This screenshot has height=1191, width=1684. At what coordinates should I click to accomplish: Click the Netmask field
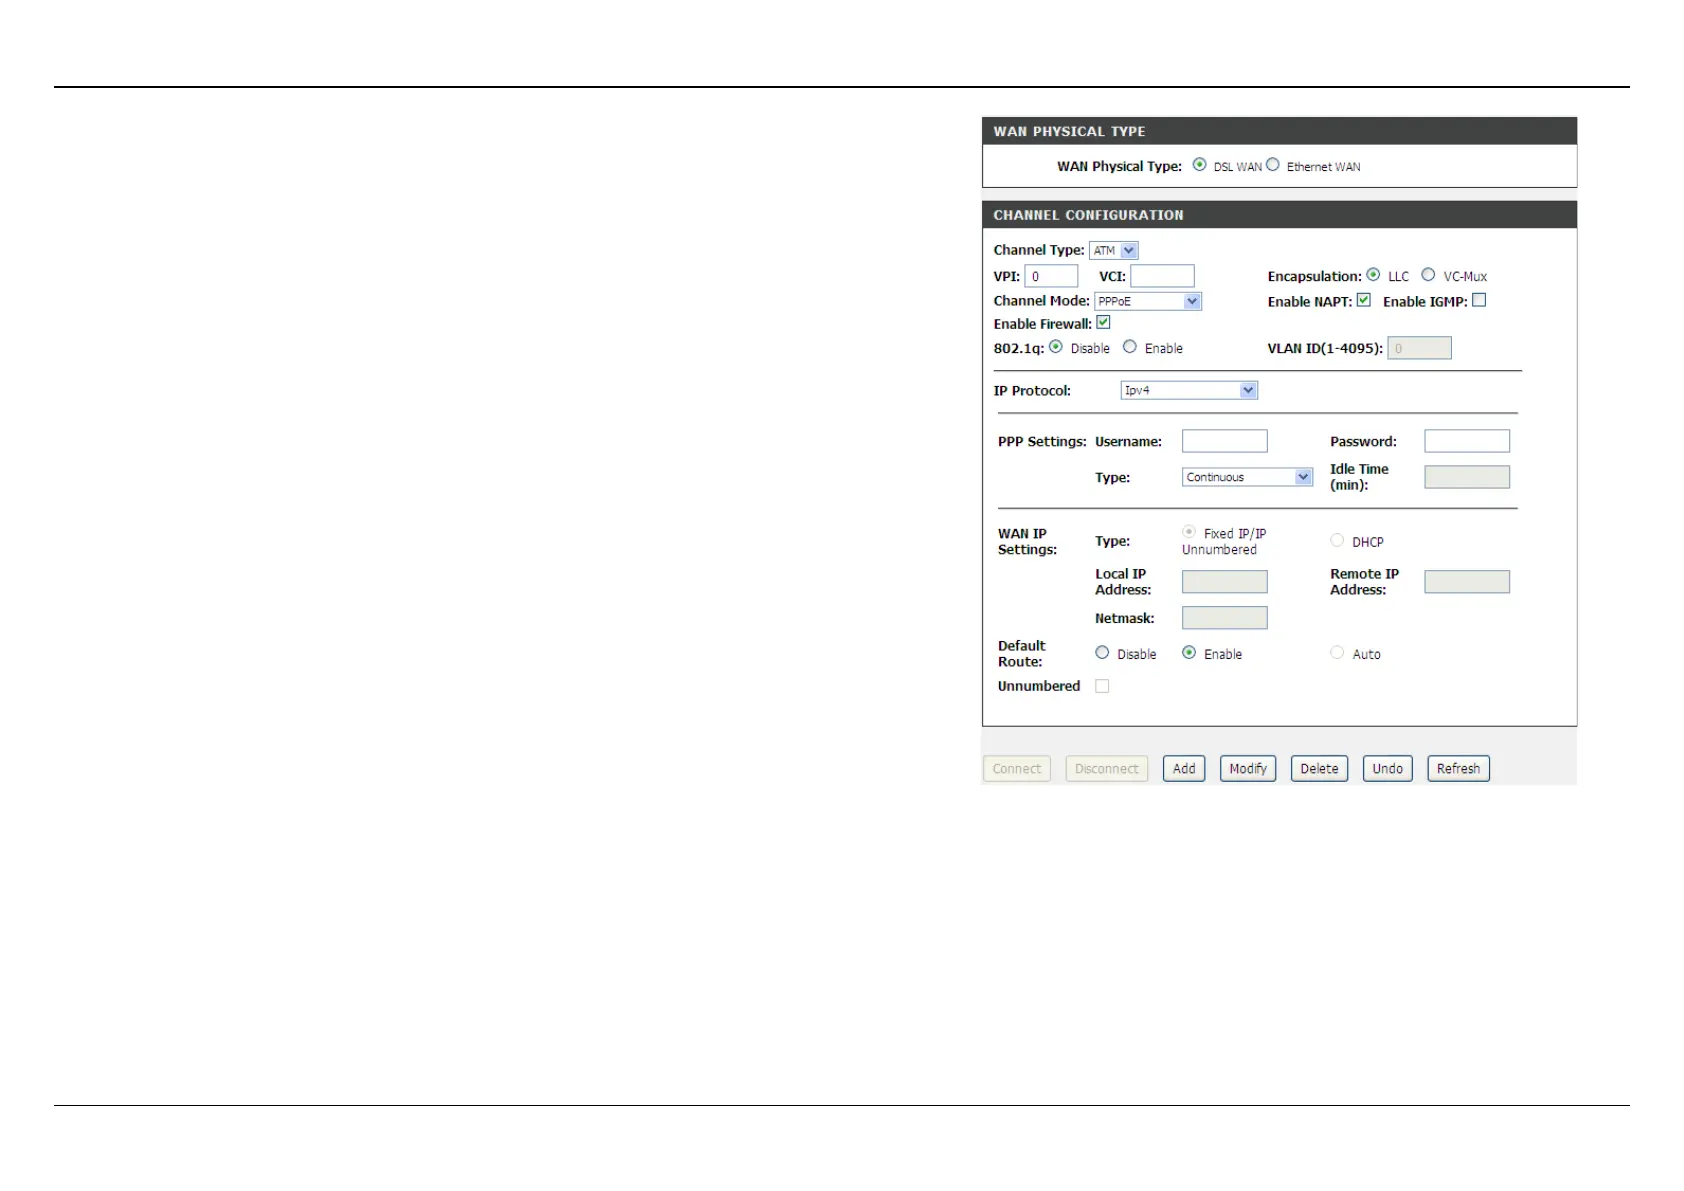tap(1224, 618)
